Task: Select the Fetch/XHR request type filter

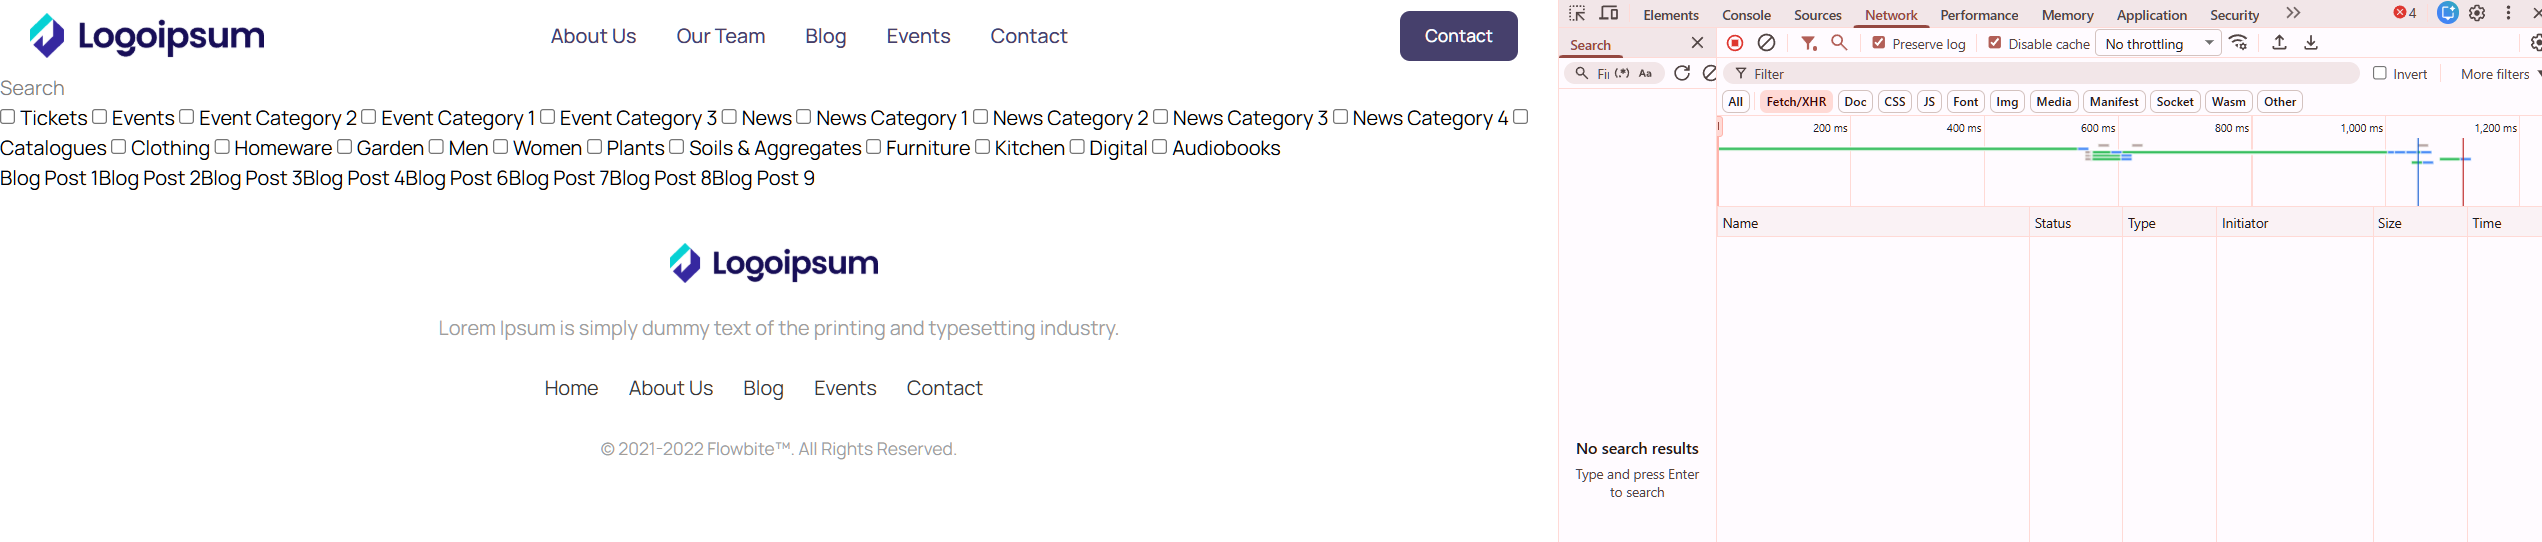Action: click(1796, 102)
